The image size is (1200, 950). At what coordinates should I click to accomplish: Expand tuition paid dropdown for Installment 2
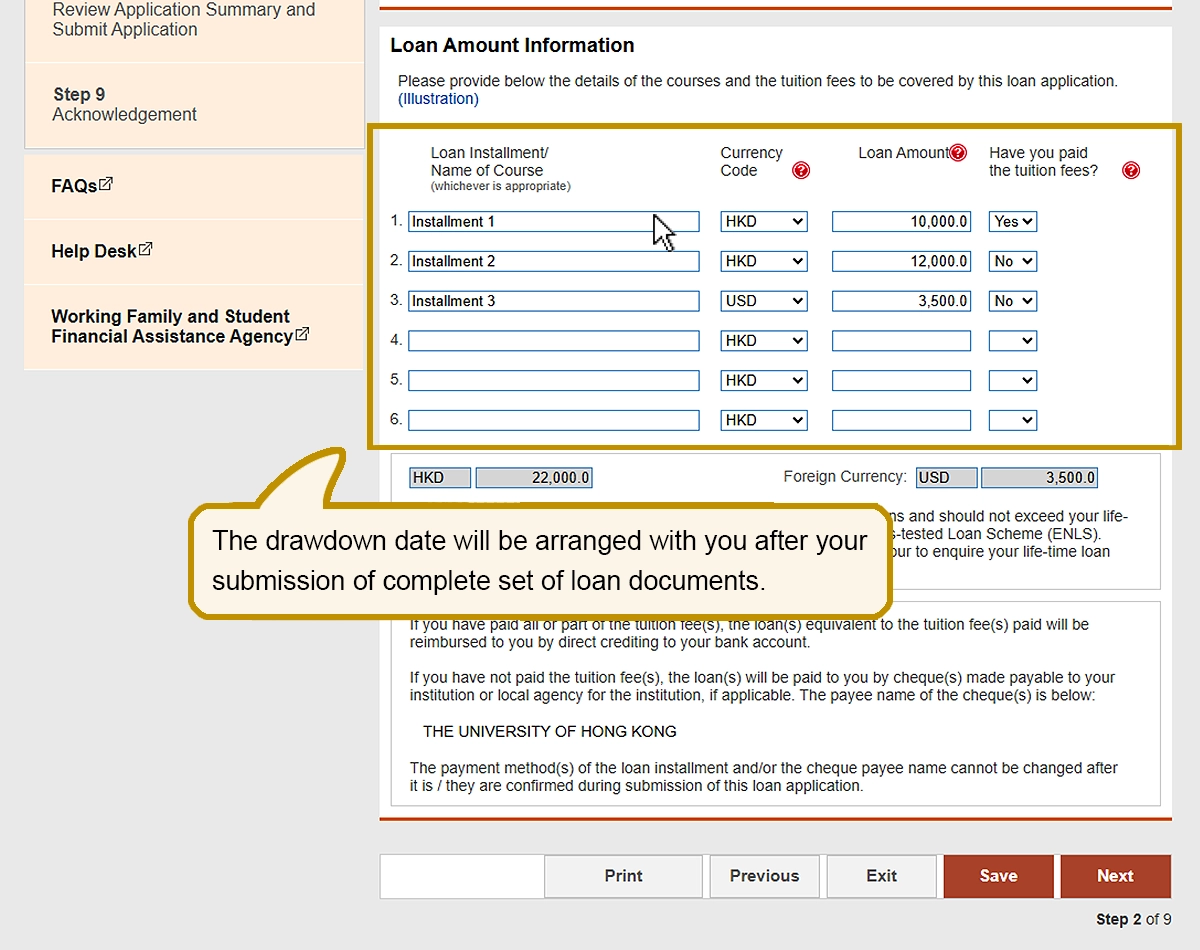tap(1013, 262)
